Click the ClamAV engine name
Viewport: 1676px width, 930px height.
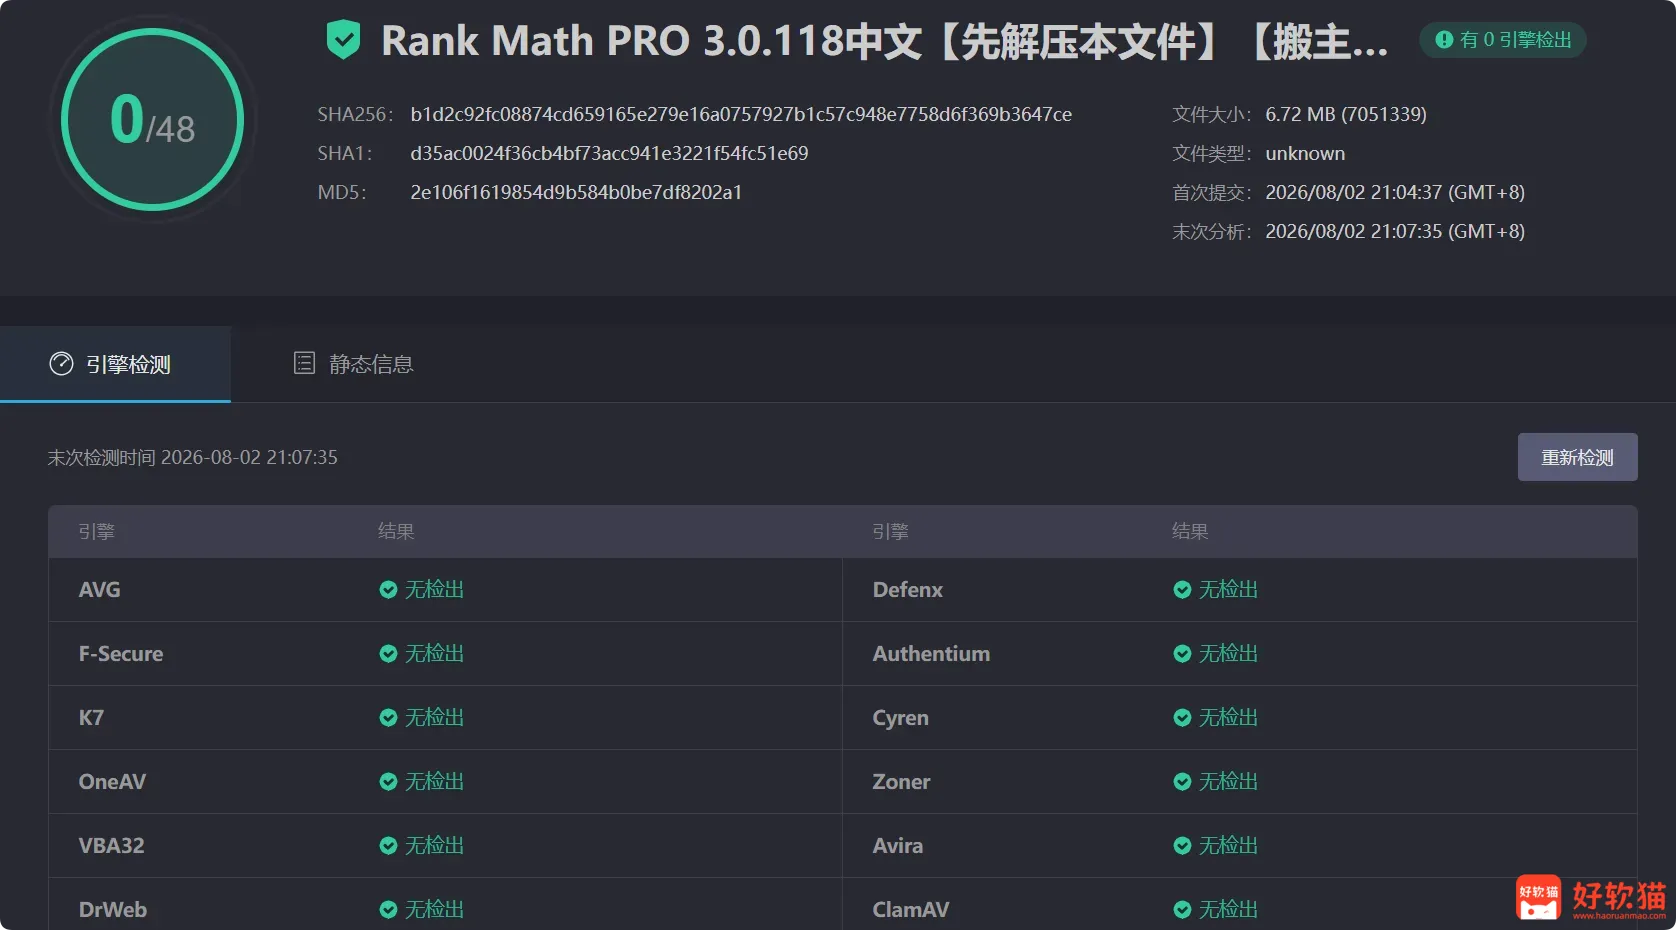pos(911,910)
